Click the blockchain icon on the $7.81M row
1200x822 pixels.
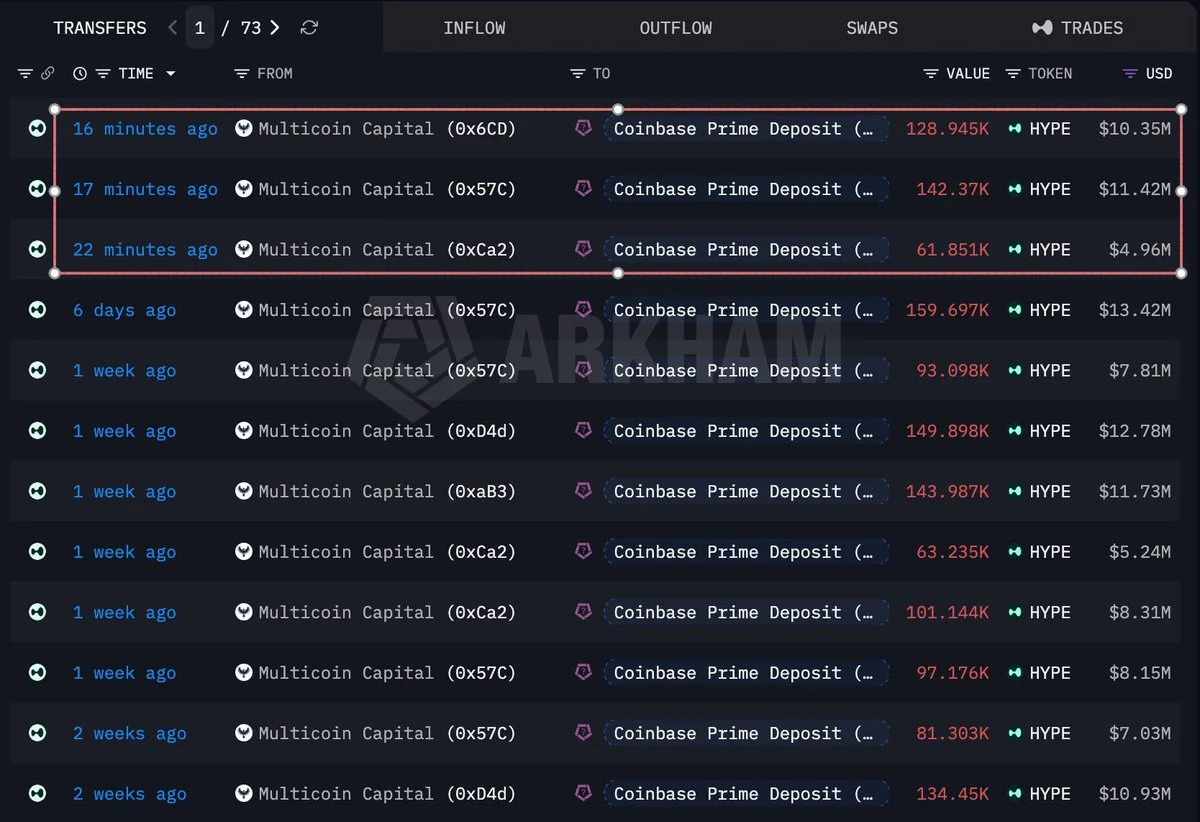38,371
